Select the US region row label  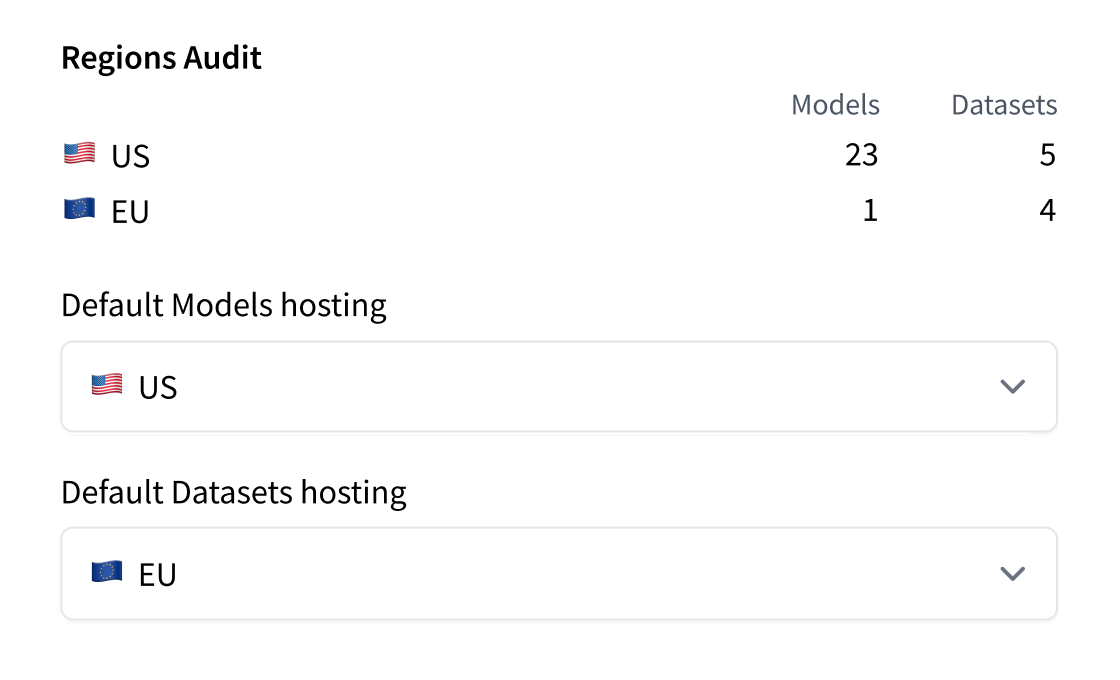131,156
